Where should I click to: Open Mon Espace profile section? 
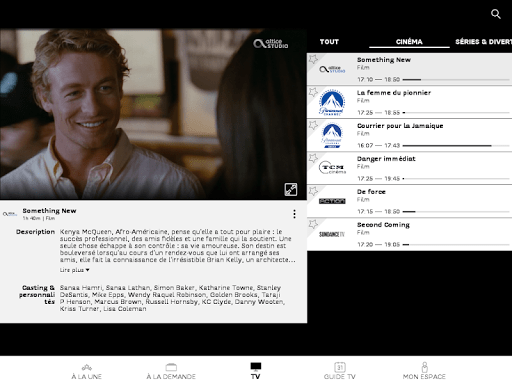[424, 372]
